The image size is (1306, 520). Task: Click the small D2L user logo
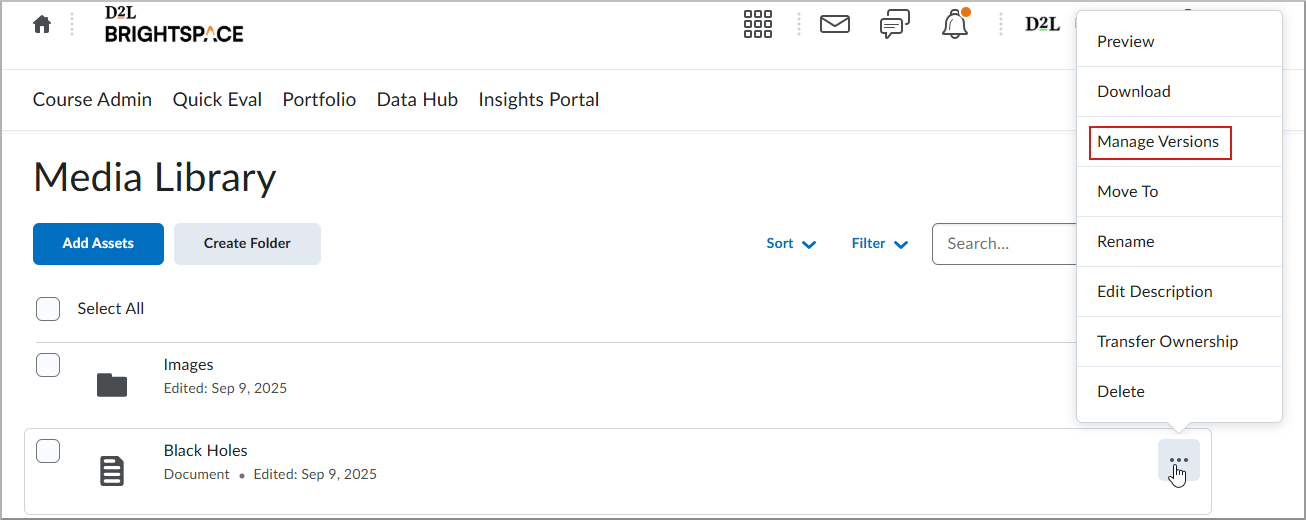[1042, 24]
